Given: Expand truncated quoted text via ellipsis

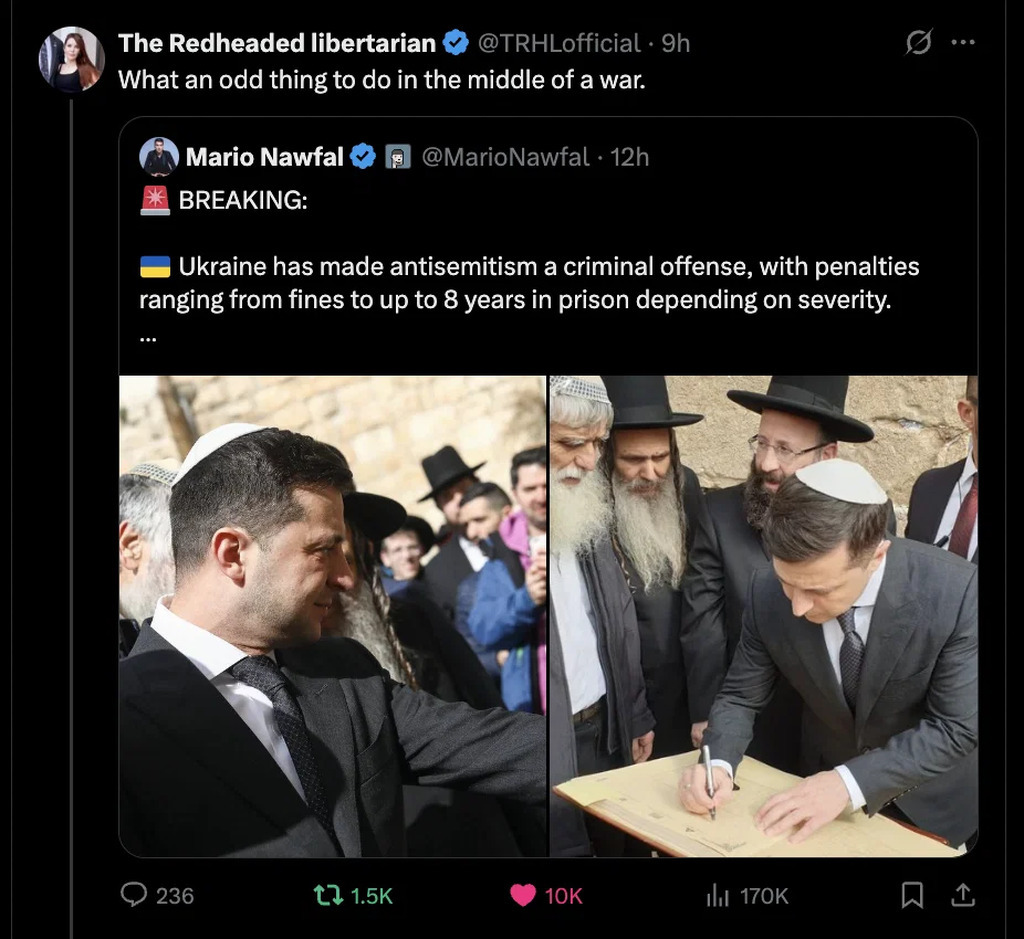Looking at the screenshot, I should 148,336.
